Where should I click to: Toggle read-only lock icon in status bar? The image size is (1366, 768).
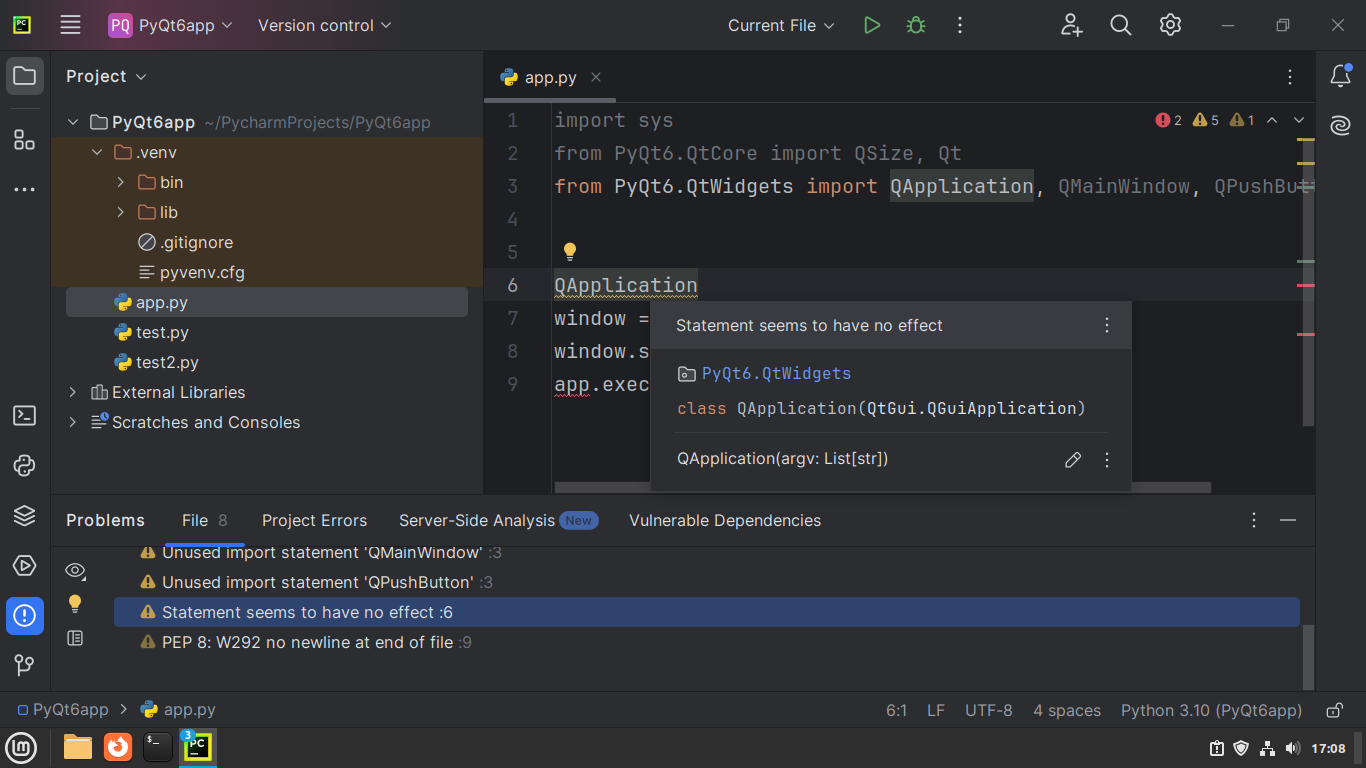pyautogui.click(x=1334, y=710)
